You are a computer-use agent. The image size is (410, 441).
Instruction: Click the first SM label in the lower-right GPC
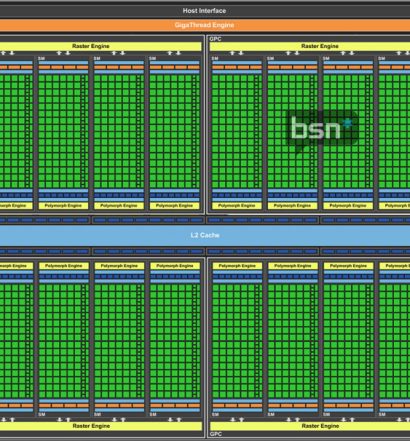[215, 414]
